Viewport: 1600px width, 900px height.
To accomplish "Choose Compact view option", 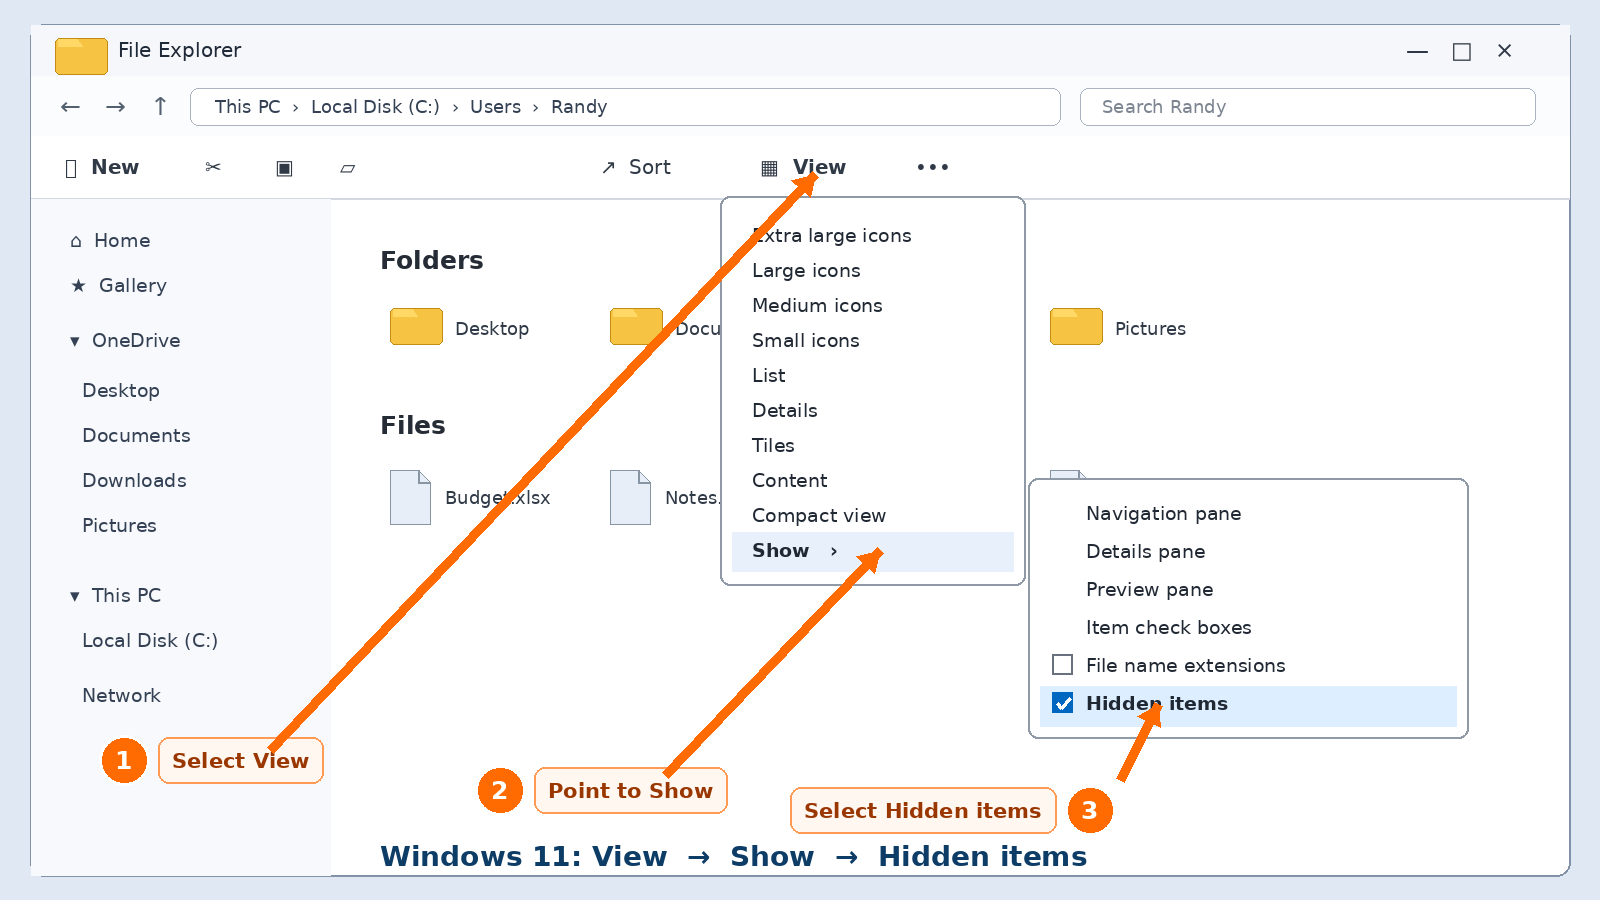I will tap(819, 516).
